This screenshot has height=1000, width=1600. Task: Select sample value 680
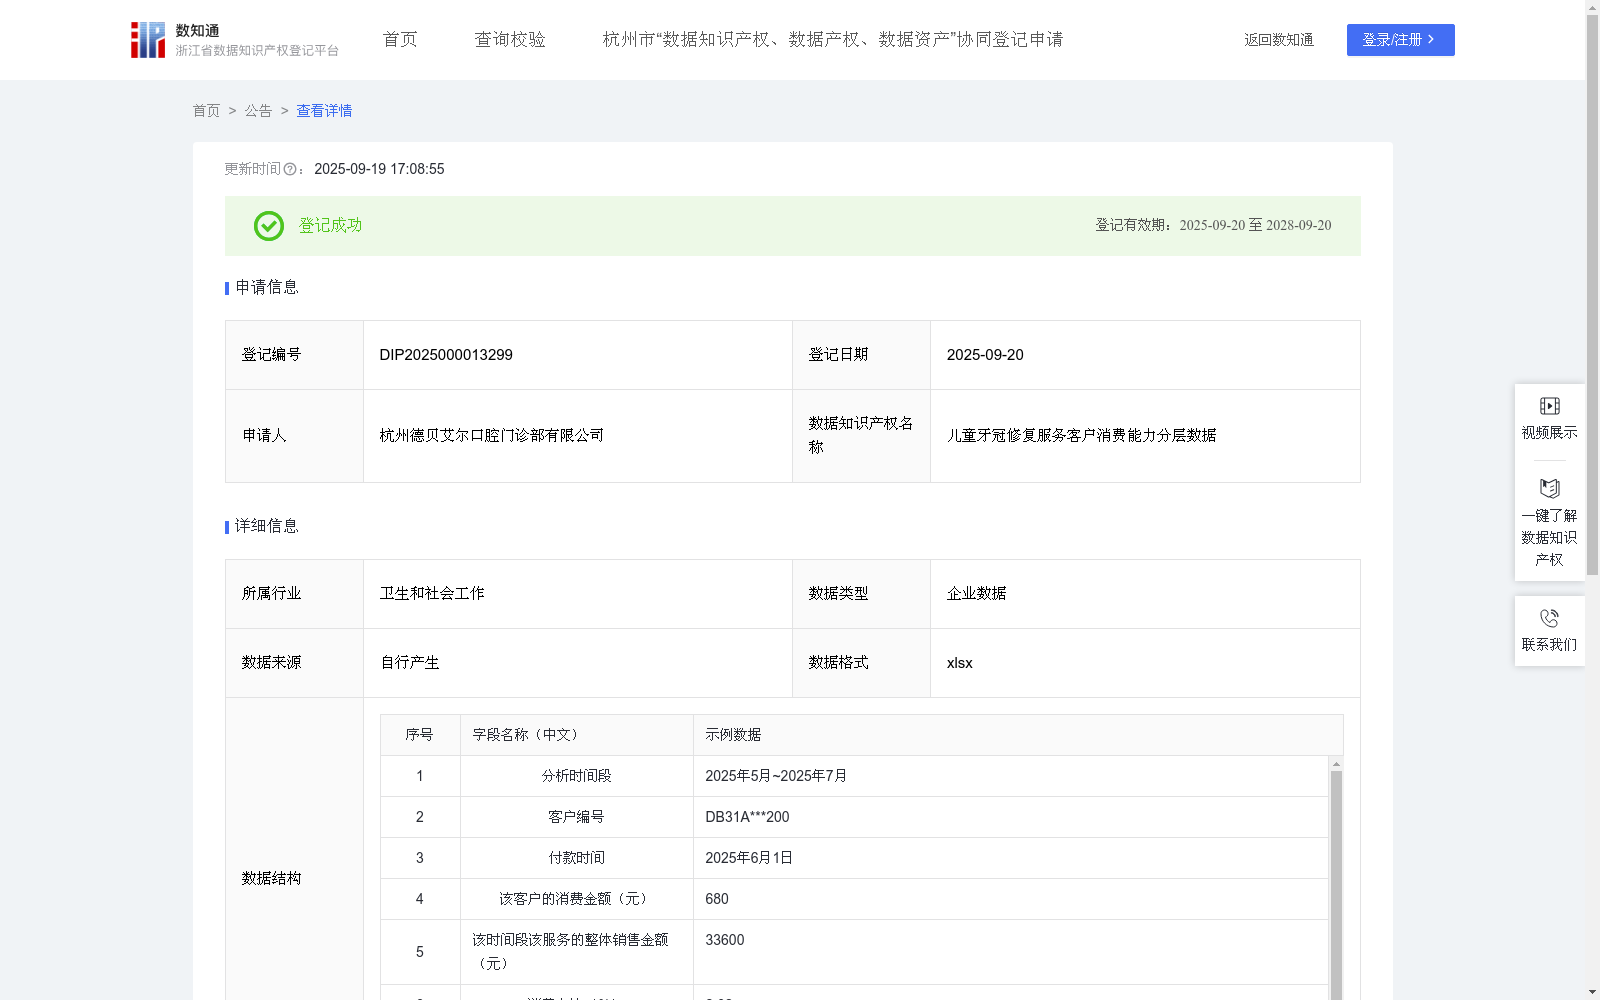tap(717, 899)
